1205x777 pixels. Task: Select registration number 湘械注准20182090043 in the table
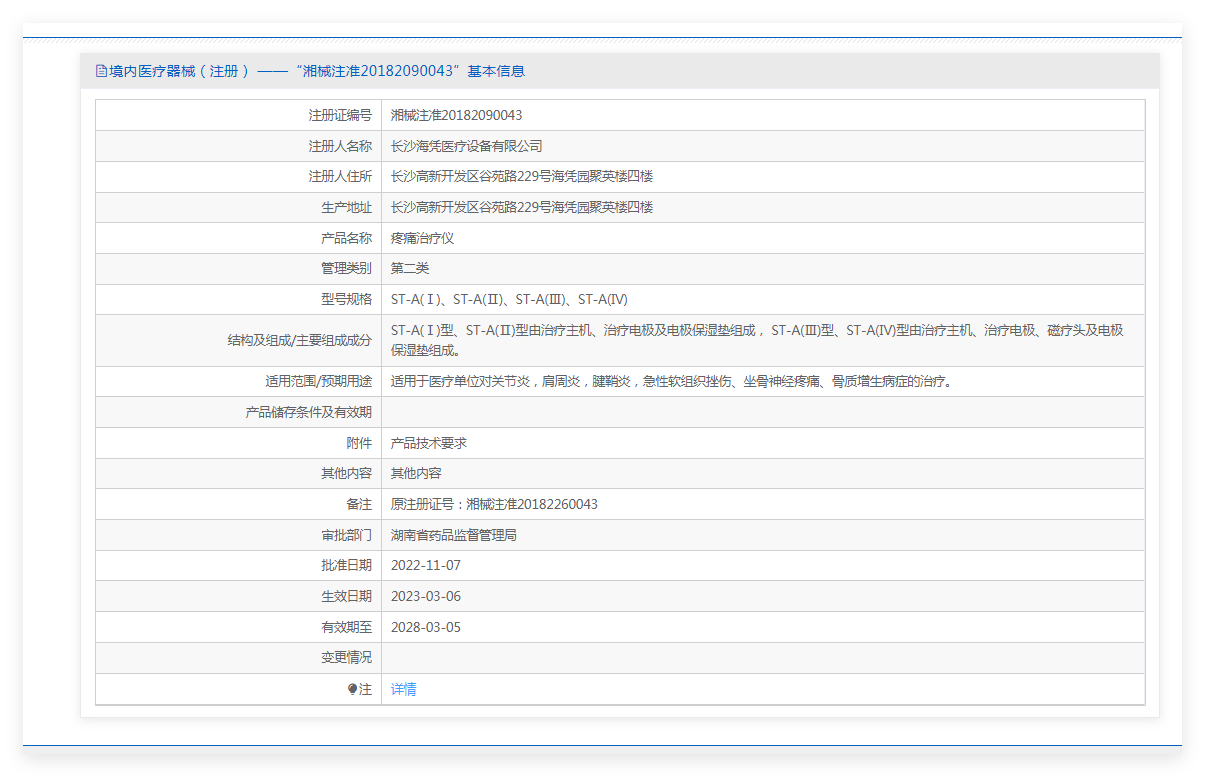click(x=457, y=115)
